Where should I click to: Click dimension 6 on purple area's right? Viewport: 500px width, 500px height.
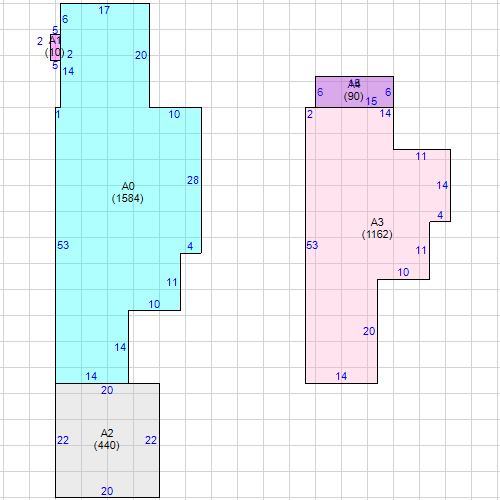pos(388,92)
